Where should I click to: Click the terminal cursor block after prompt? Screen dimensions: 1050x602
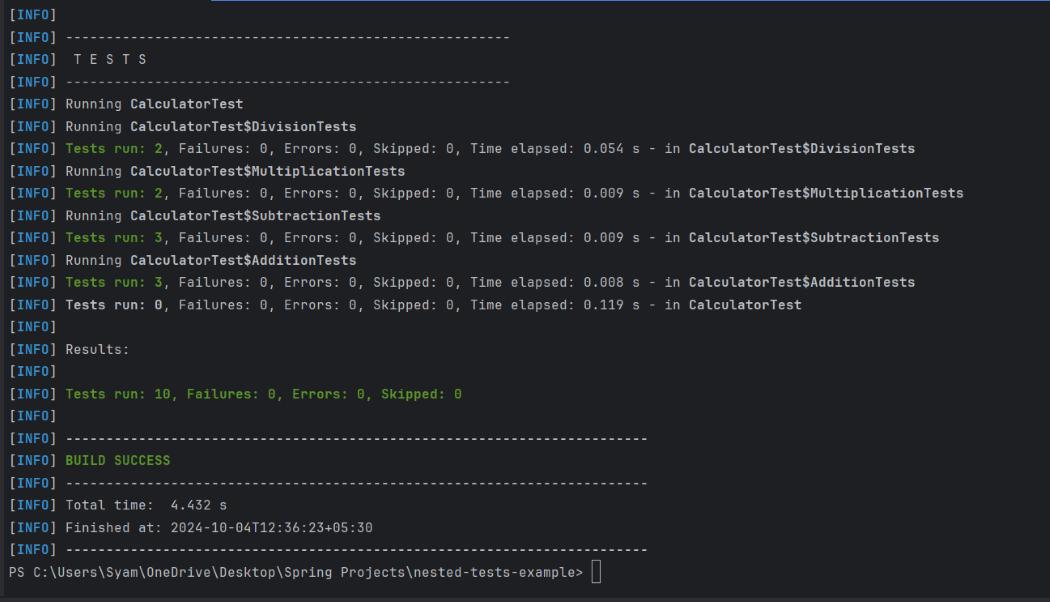[596, 572]
